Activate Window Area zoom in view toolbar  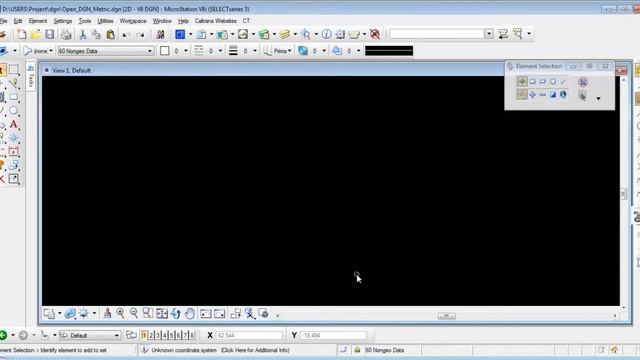click(148, 313)
